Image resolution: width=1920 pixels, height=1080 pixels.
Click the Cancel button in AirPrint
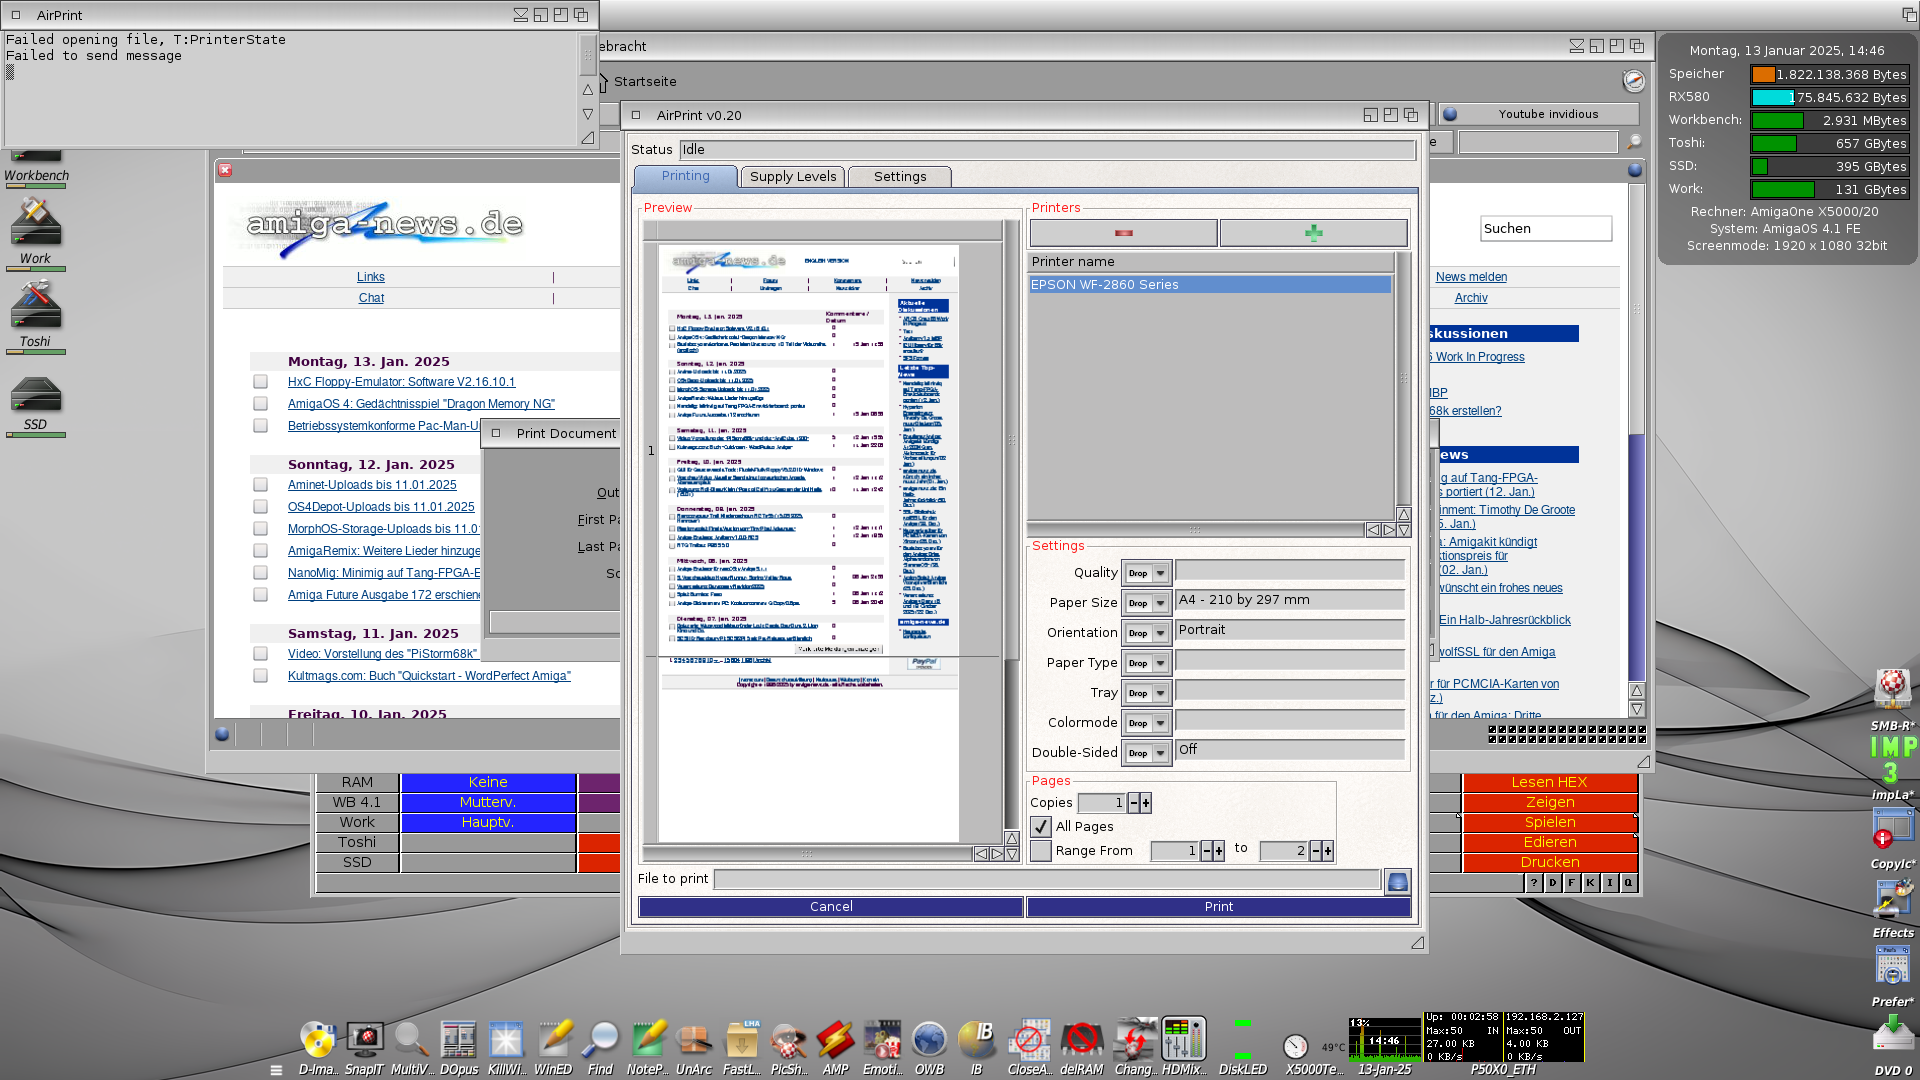click(831, 907)
